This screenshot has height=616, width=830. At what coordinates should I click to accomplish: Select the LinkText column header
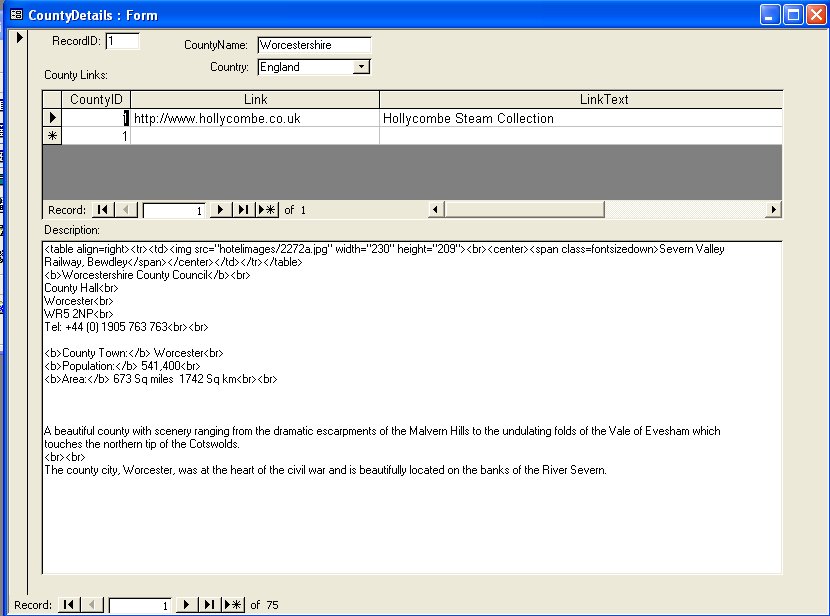pos(581,99)
